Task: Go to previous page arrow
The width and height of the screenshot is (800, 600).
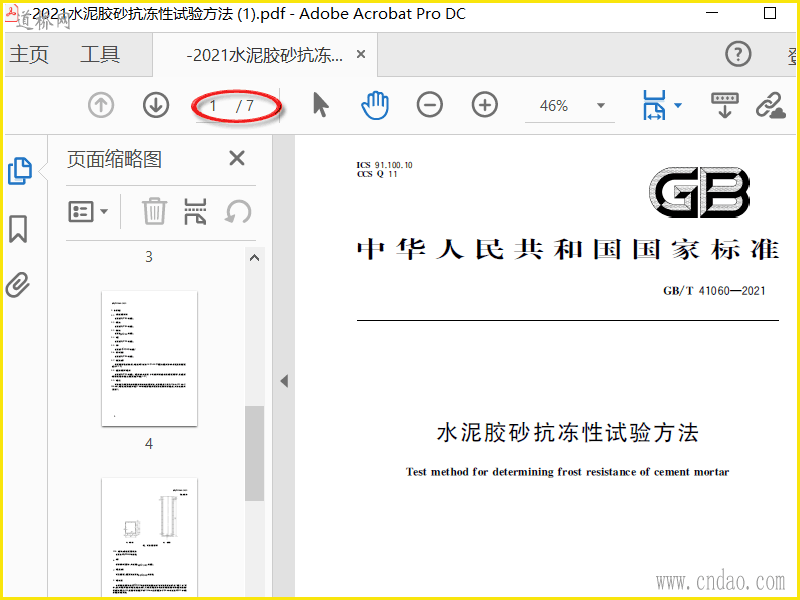Action: click(x=101, y=106)
